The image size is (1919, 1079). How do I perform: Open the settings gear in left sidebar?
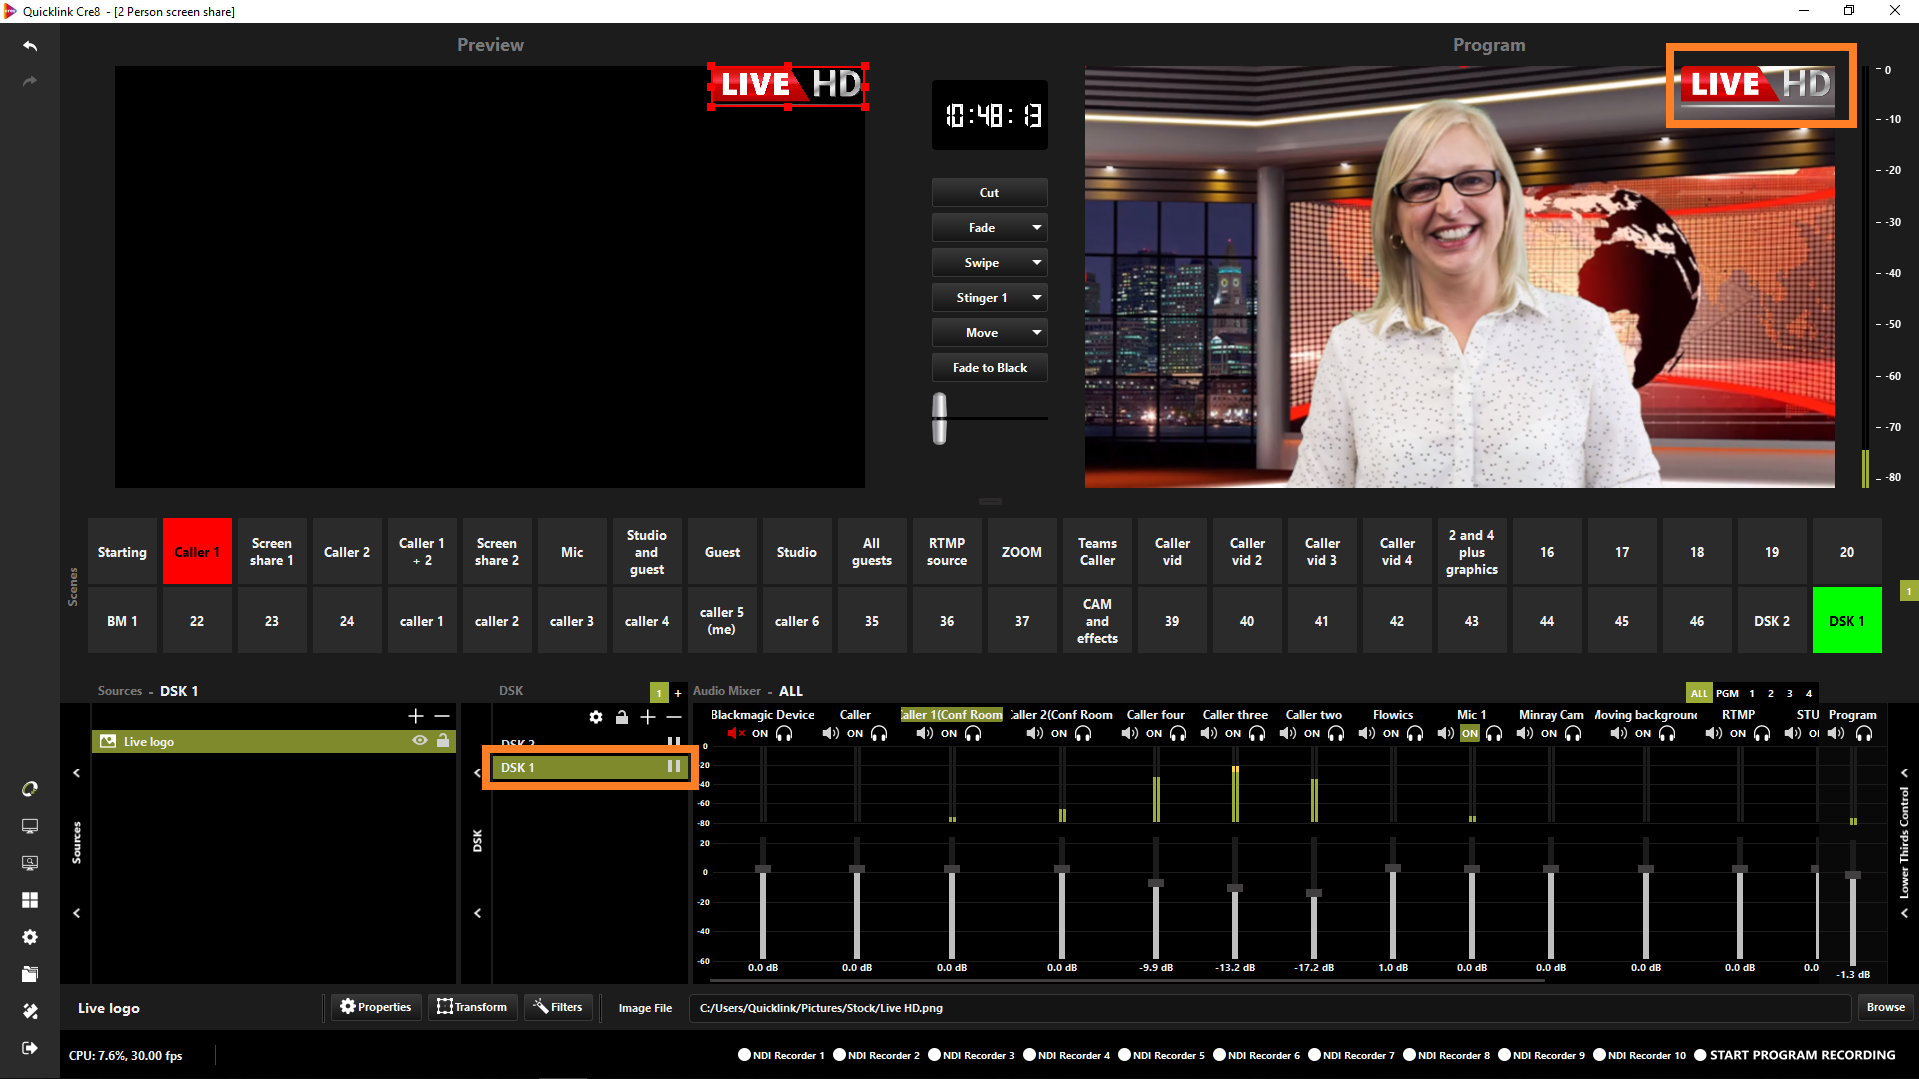point(30,937)
